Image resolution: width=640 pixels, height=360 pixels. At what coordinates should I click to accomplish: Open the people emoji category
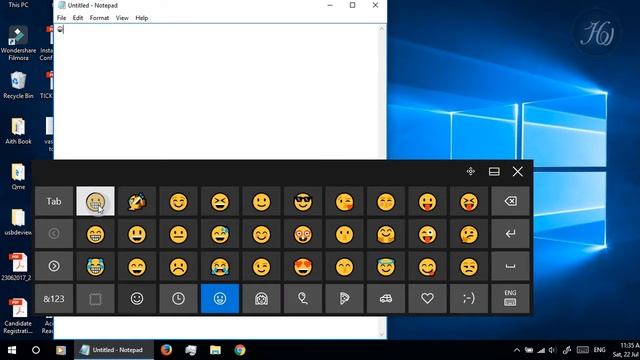[261, 299]
